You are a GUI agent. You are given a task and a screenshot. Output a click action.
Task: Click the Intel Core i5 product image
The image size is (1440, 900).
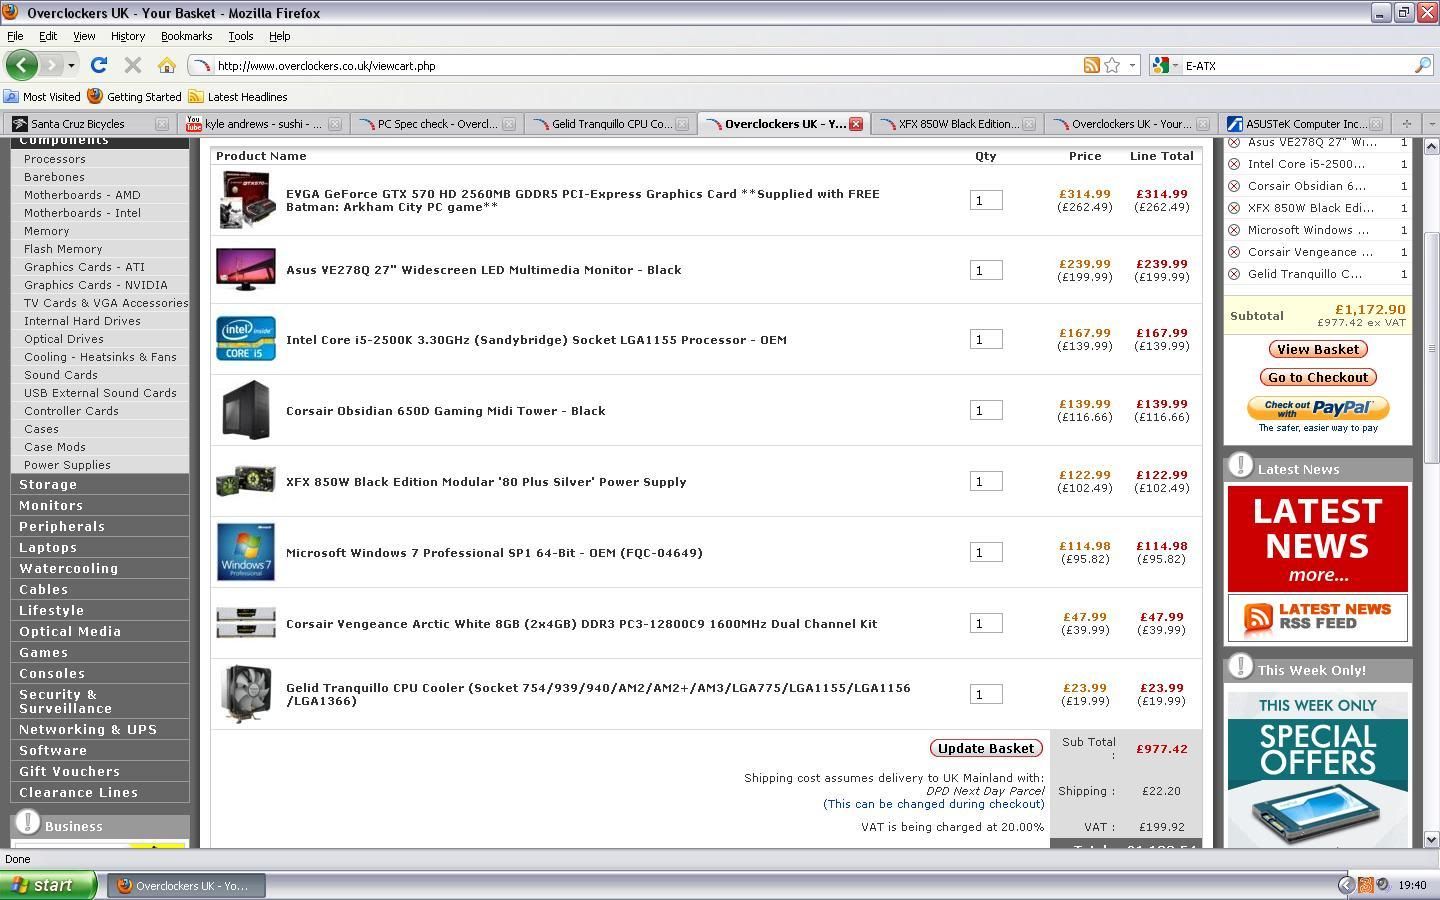[246, 339]
